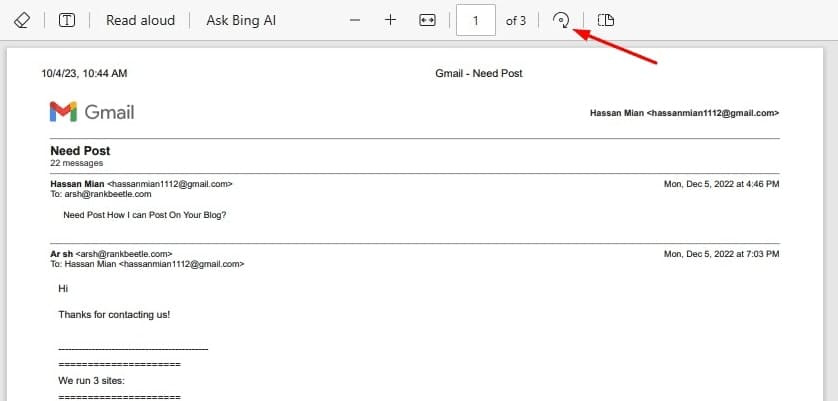This screenshot has height=401, width=838.
Task: Start Read aloud for the PDF
Action: (x=140, y=20)
